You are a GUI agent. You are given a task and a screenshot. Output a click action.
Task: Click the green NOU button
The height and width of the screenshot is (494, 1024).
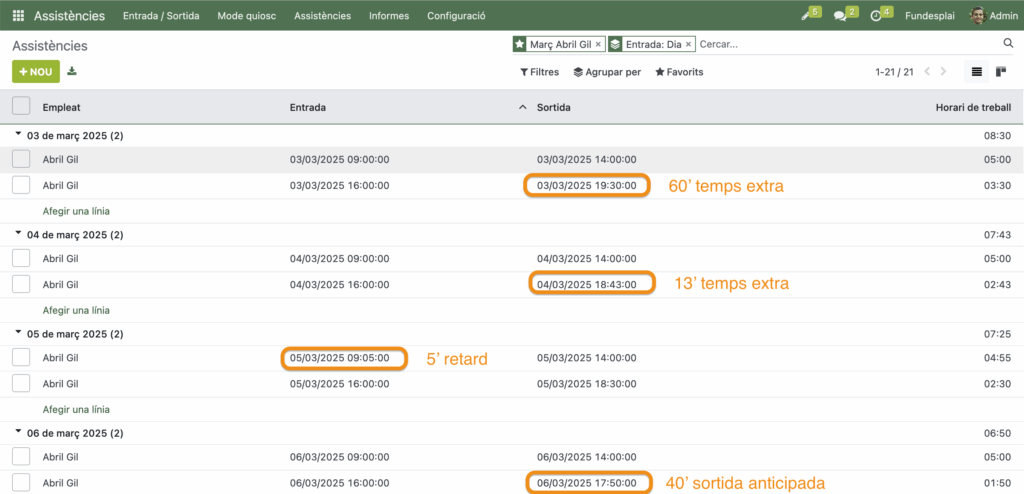[x=35, y=72]
